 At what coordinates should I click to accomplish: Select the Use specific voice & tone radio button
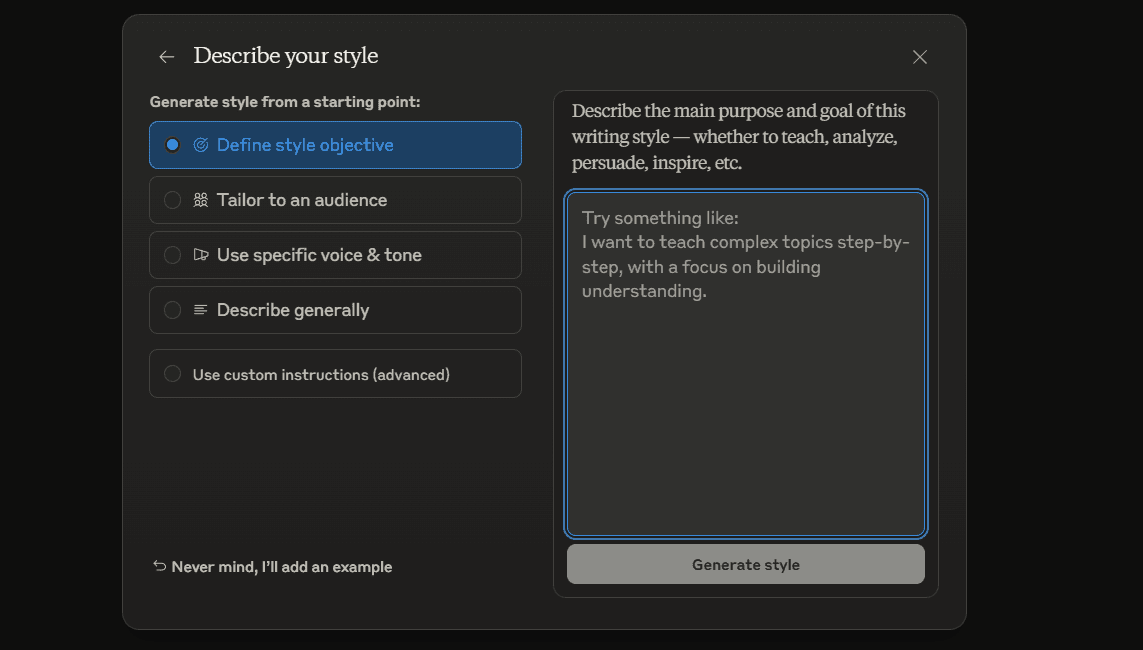[x=172, y=255]
